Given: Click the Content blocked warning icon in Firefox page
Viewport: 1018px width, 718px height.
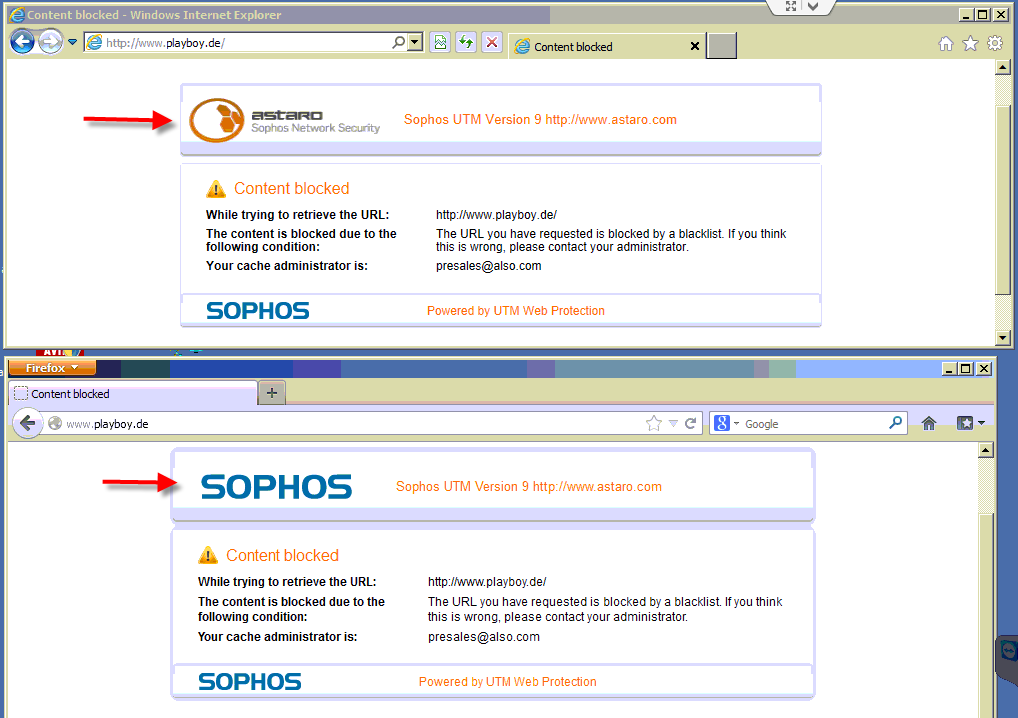Looking at the screenshot, I should pyautogui.click(x=208, y=556).
